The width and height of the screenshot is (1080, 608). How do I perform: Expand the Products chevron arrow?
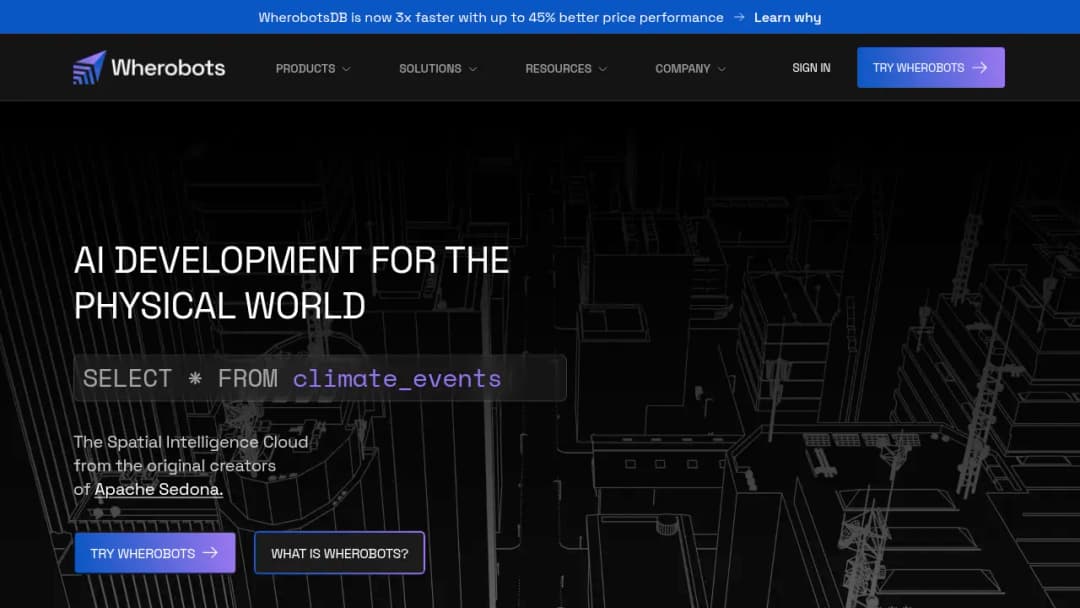(x=346, y=69)
